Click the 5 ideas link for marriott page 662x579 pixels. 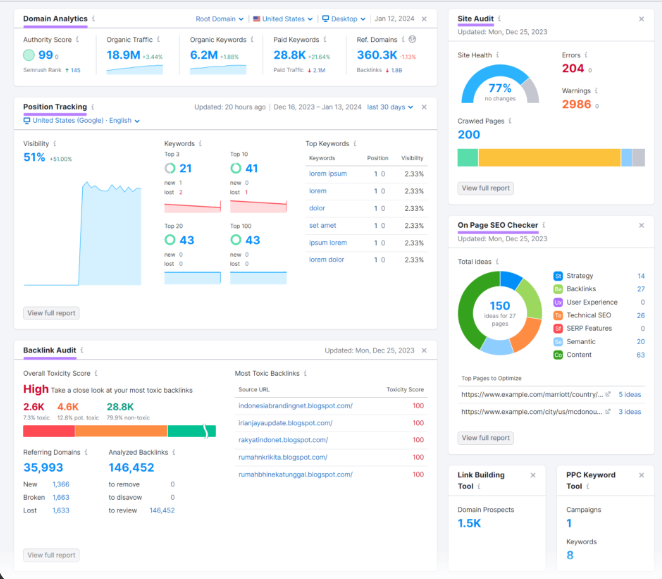(629, 394)
